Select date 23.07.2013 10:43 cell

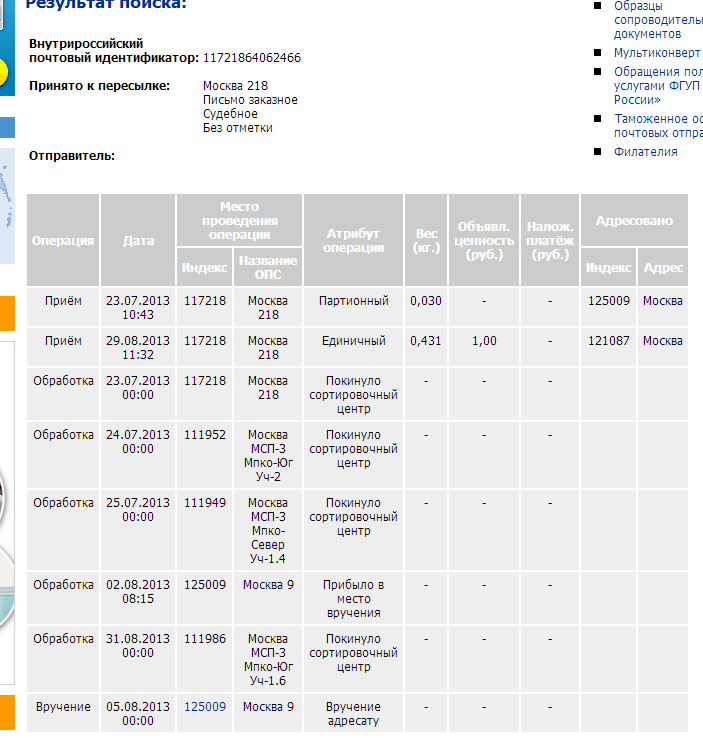coord(138,307)
